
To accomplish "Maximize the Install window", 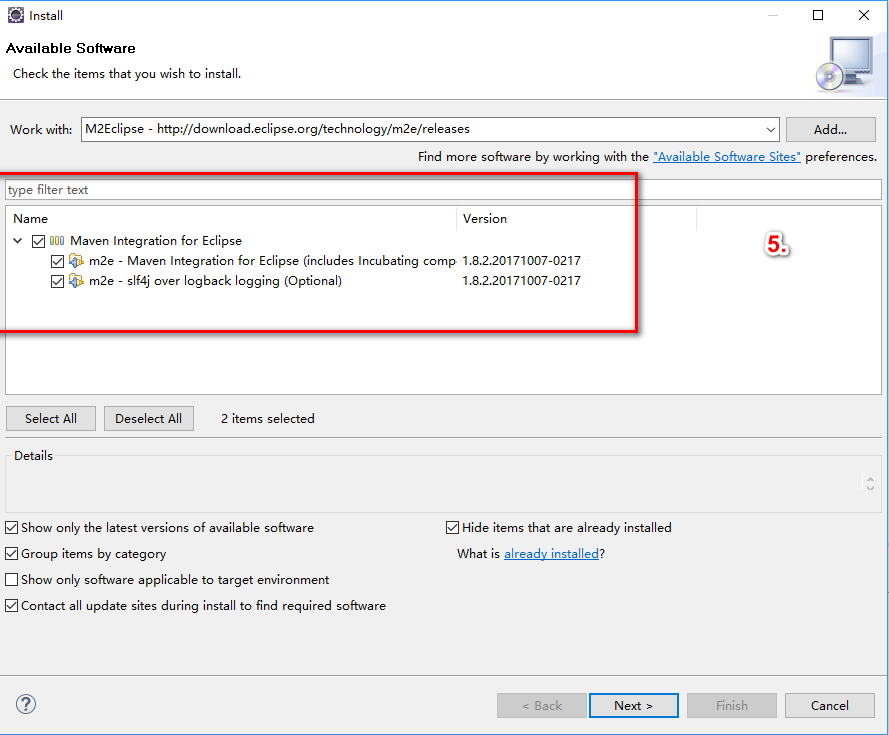I will point(818,15).
